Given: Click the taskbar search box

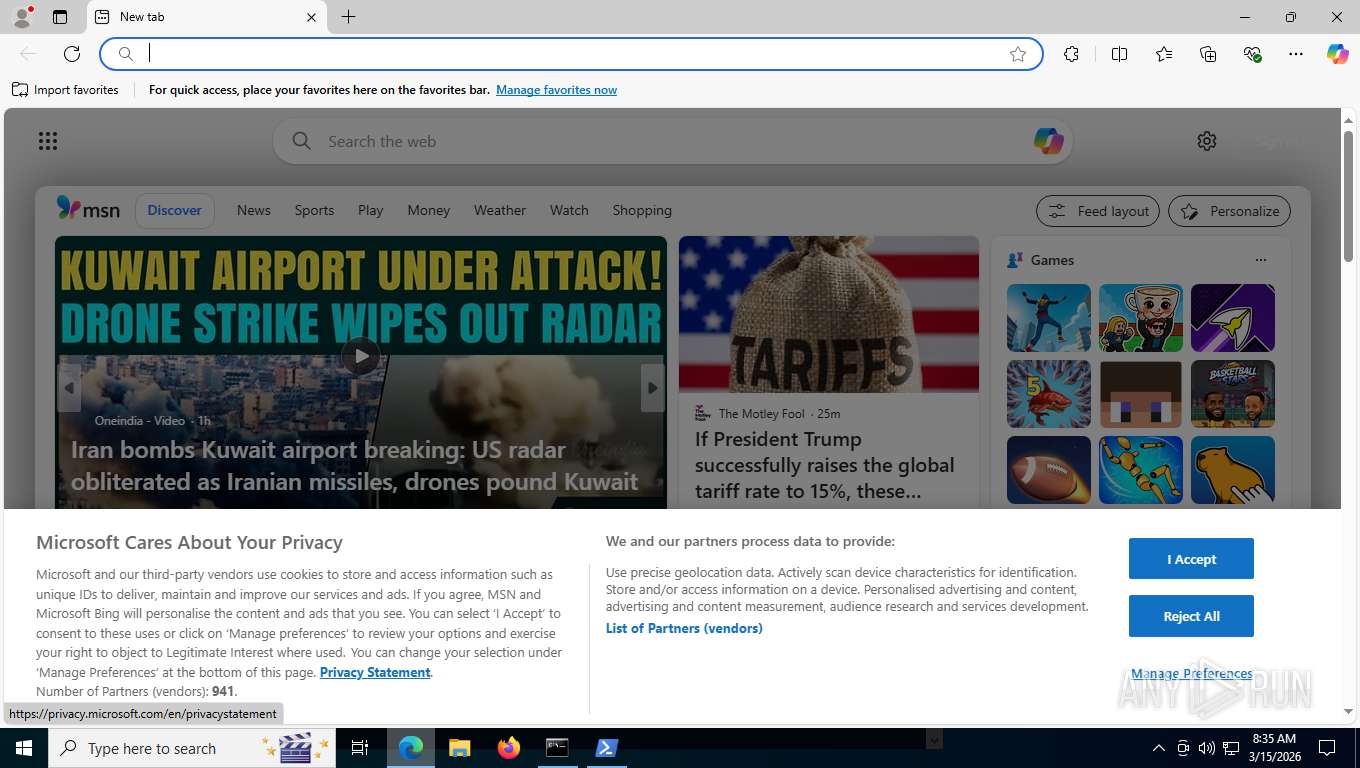Looking at the screenshot, I should tap(192, 748).
